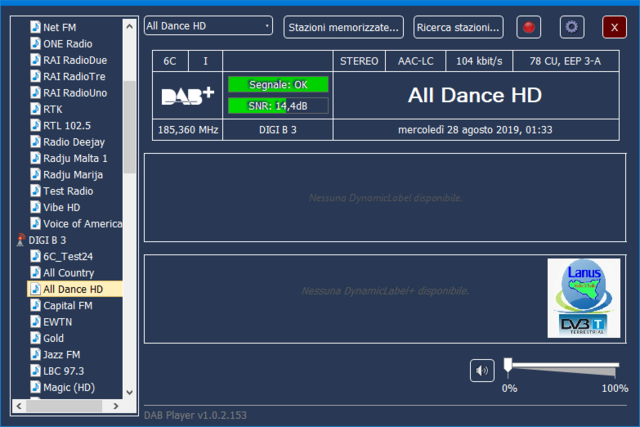The height and width of the screenshot is (427, 640).
Task: Click the music note icon beside RTK
Action: (36, 109)
